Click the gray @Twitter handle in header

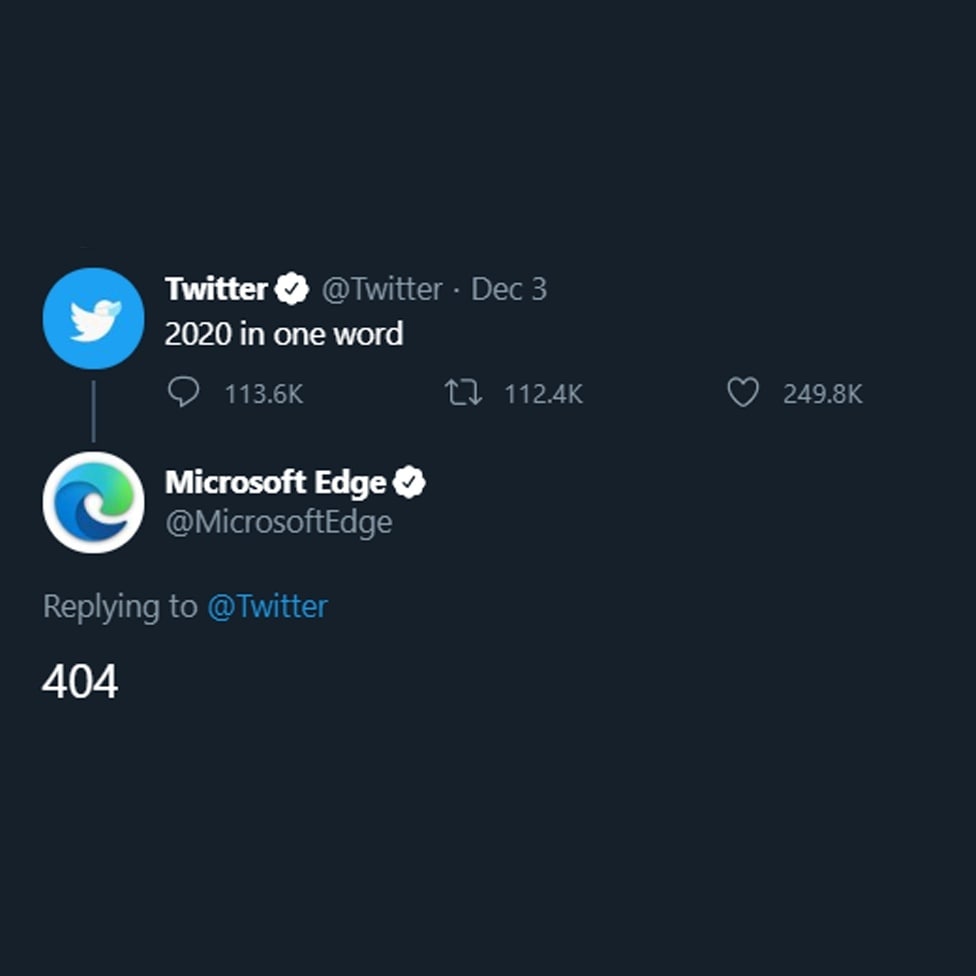coord(381,289)
